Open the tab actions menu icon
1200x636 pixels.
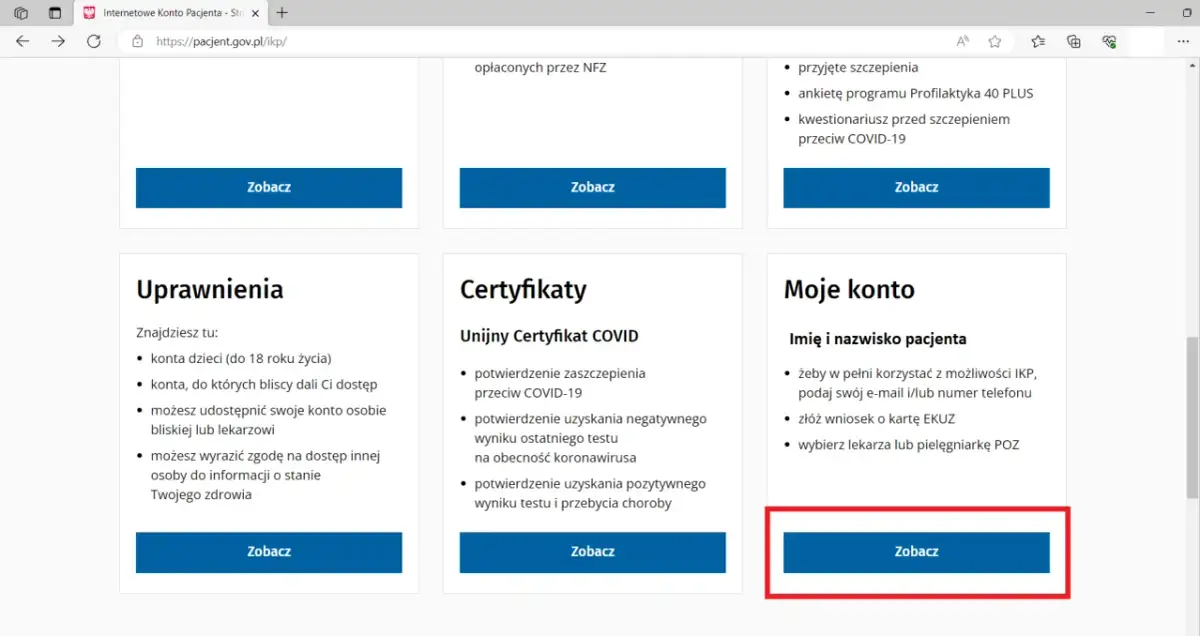tap(55, 13)
